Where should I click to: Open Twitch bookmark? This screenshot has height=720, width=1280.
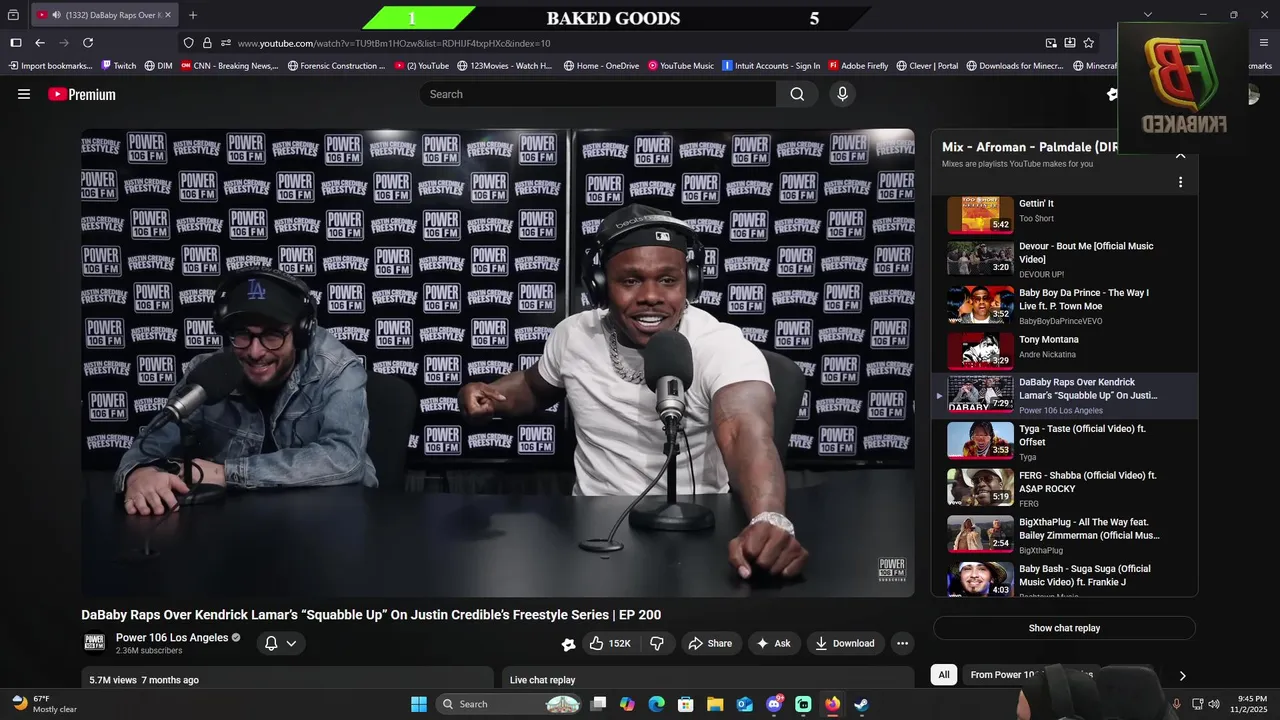click(119, 66)
